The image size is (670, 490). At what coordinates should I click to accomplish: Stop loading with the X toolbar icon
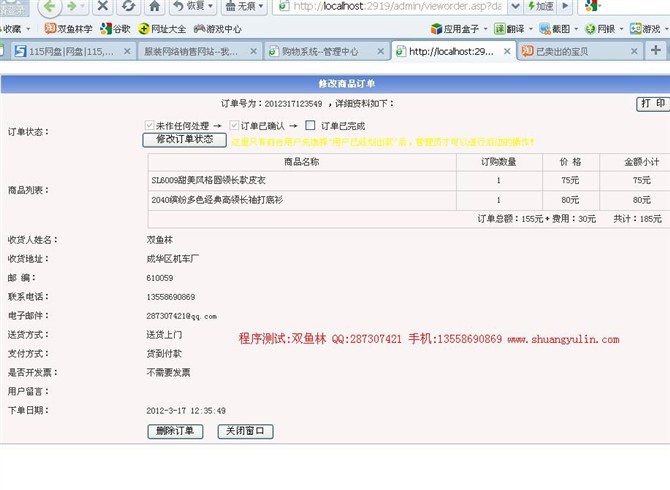[x=103, y=6]
